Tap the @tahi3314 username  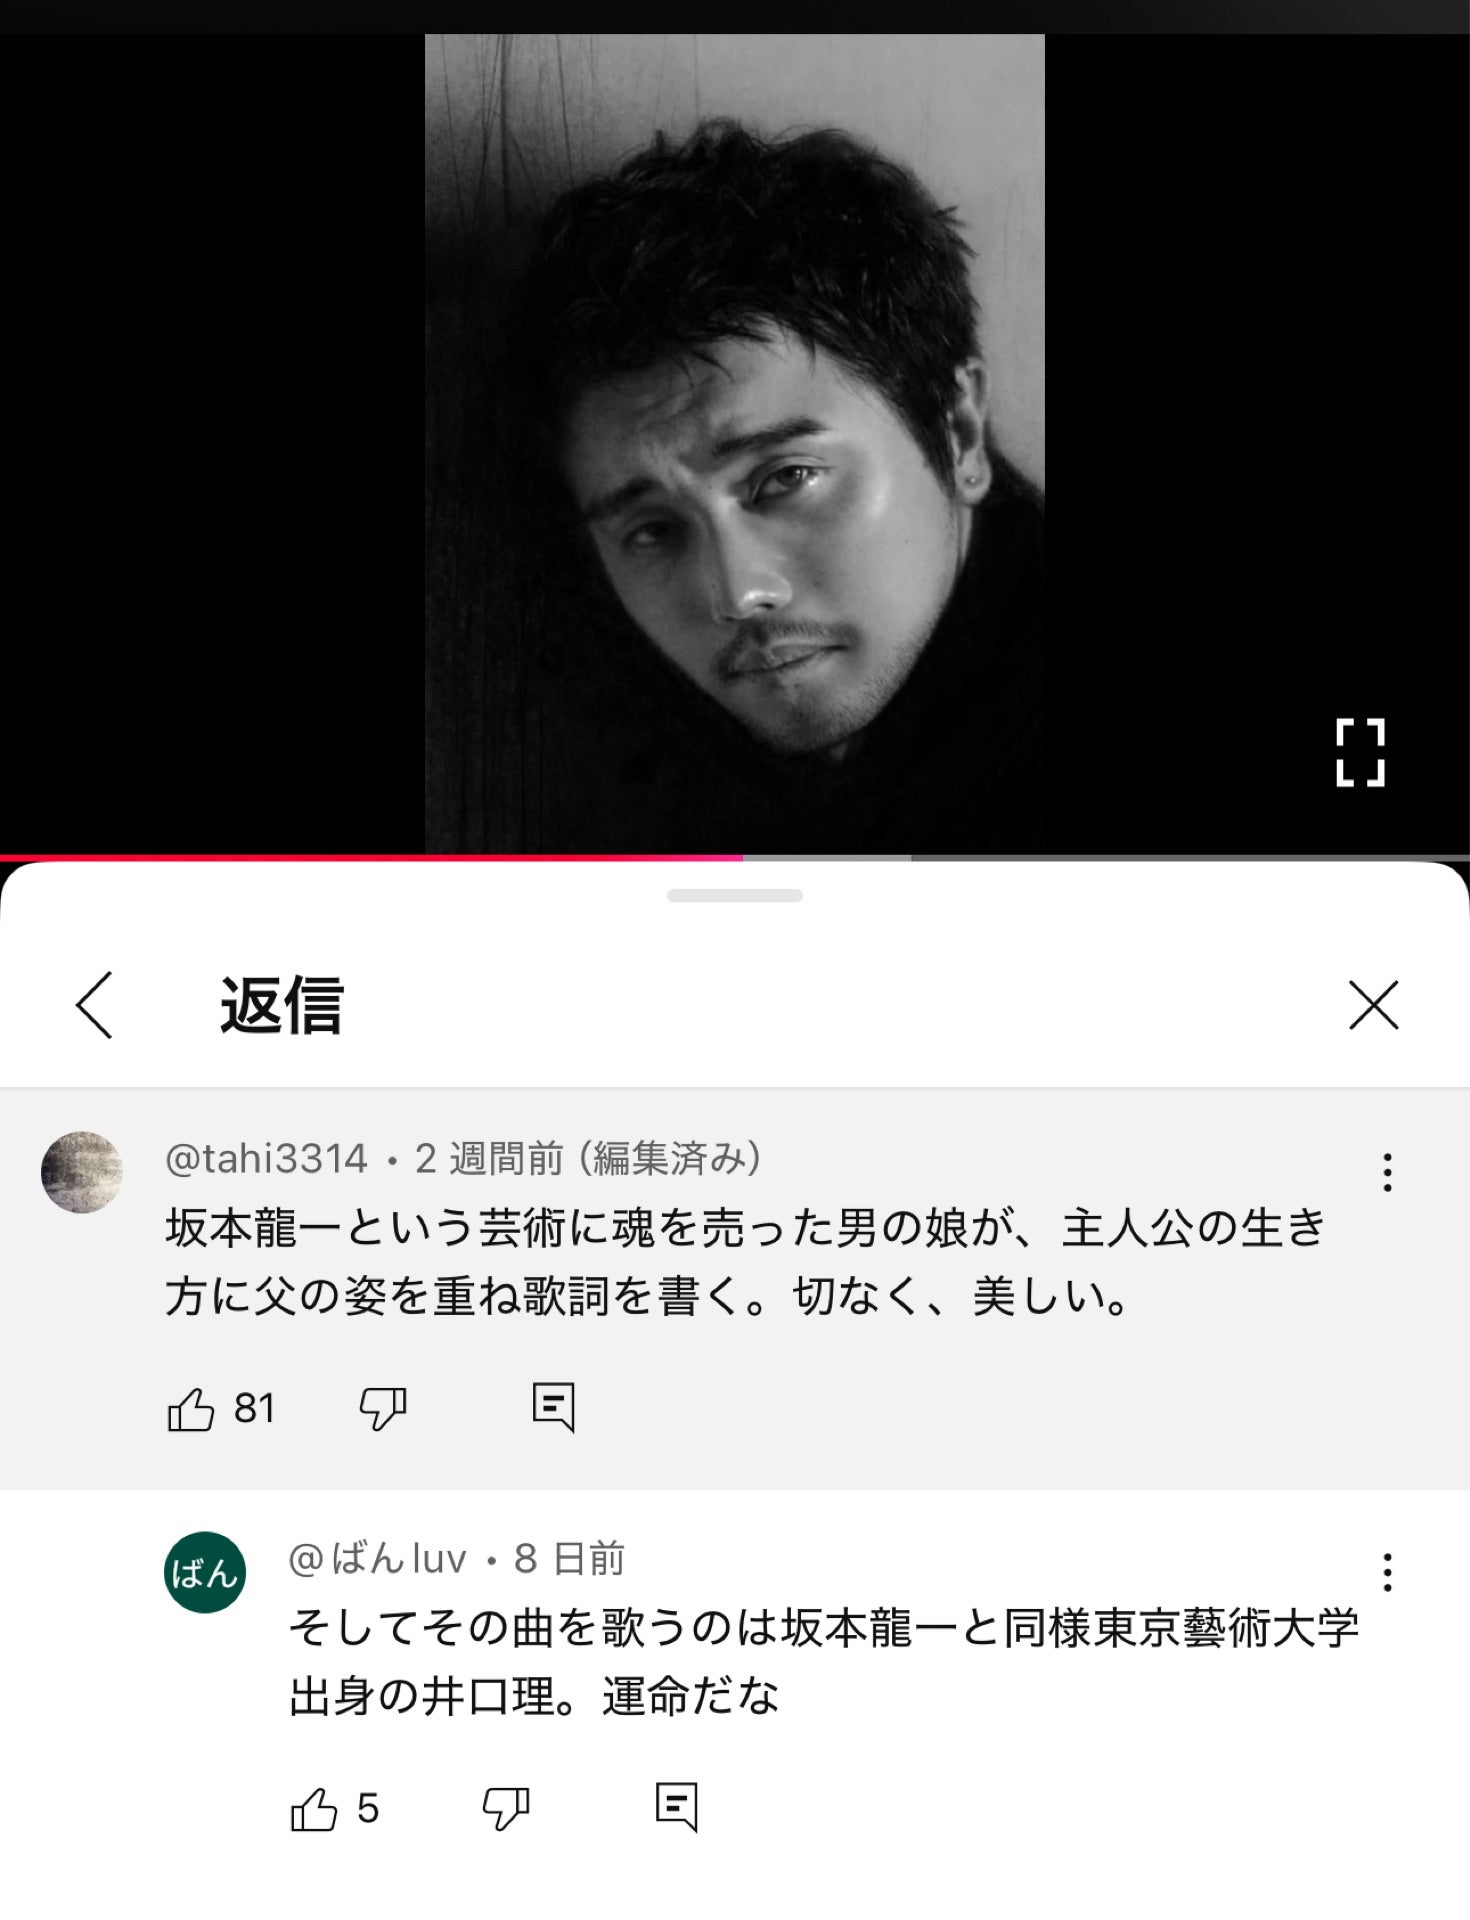coord(266,1158)
